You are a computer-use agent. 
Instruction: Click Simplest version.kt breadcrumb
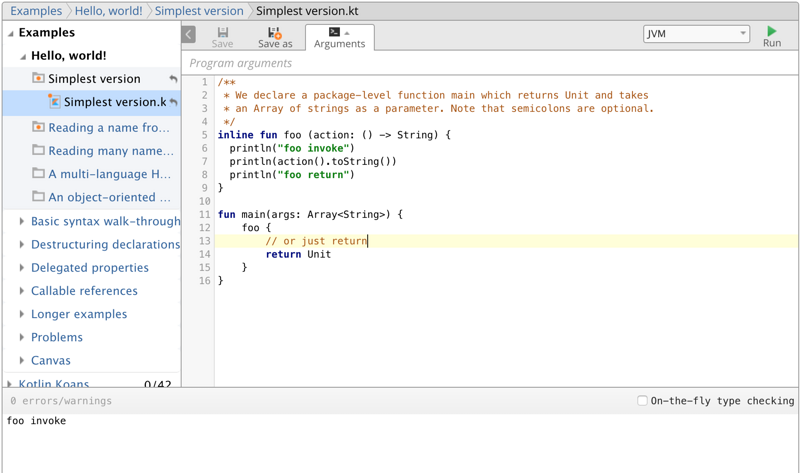307,11
